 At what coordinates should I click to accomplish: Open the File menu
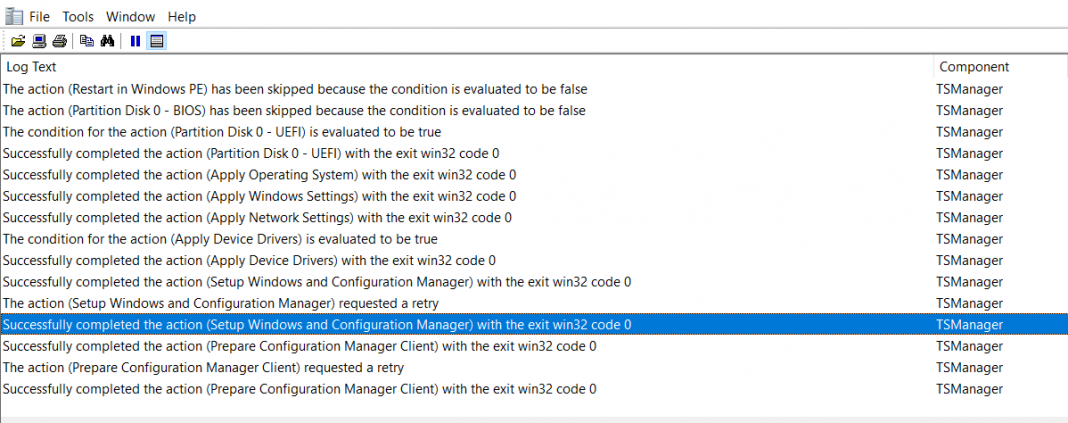click(x=40, y=16)
